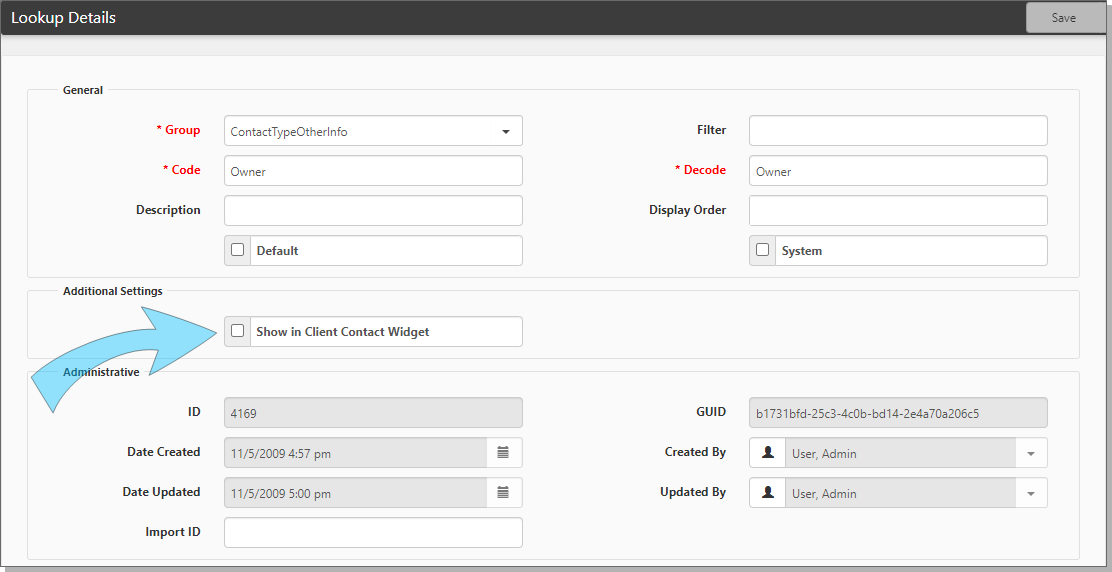Select the Display Order field
This screenshot has height=572, width=1112.
[897, 211]
